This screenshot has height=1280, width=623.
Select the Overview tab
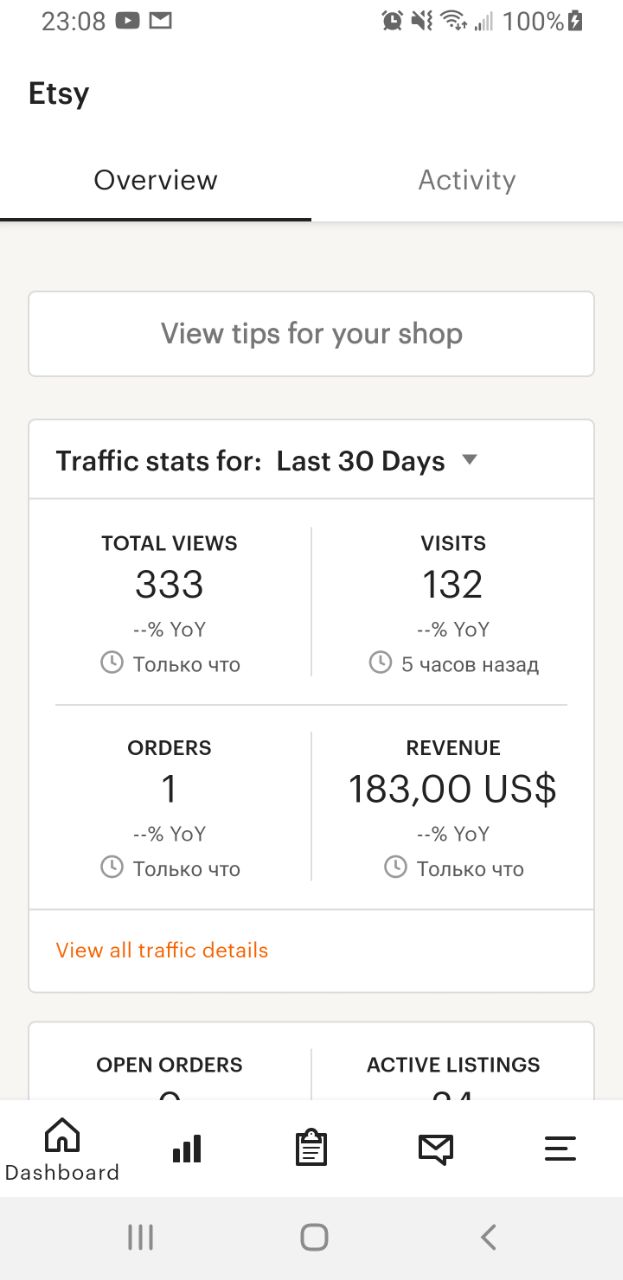click(x=155, y=180)
